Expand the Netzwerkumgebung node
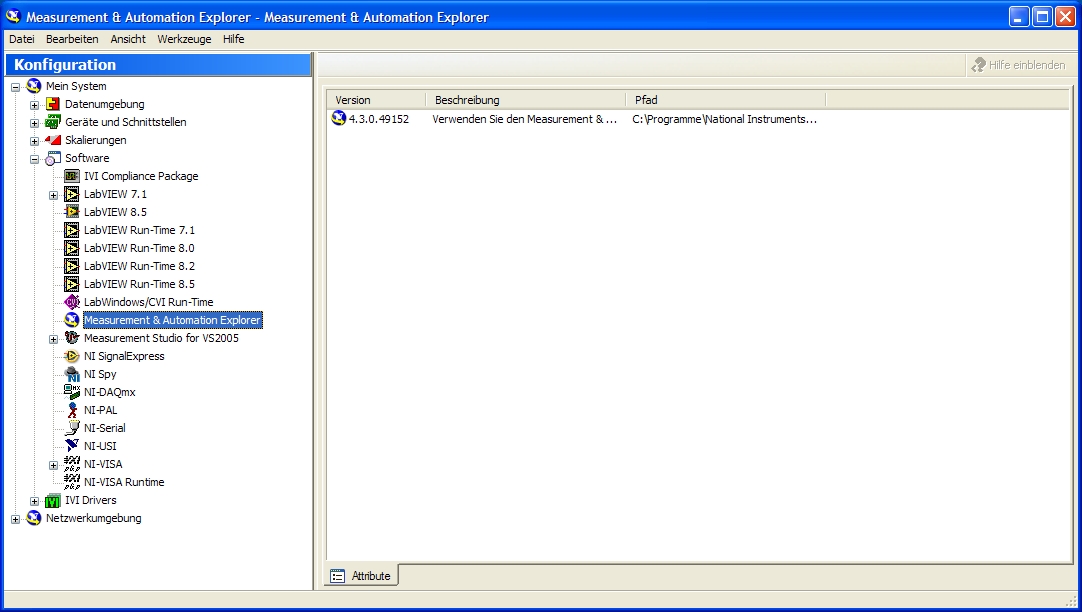The width and height of the screenshot is (1082, 612). click(x=15, y=519)
